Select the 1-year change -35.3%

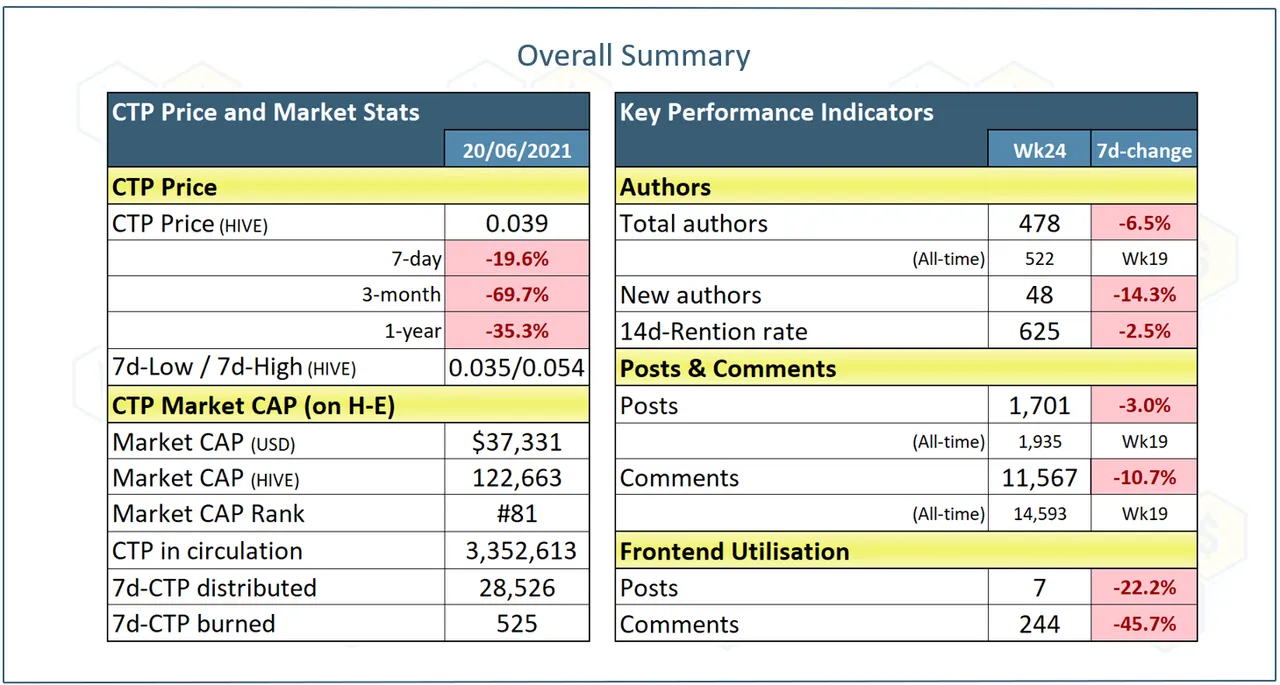coord(517,331)
